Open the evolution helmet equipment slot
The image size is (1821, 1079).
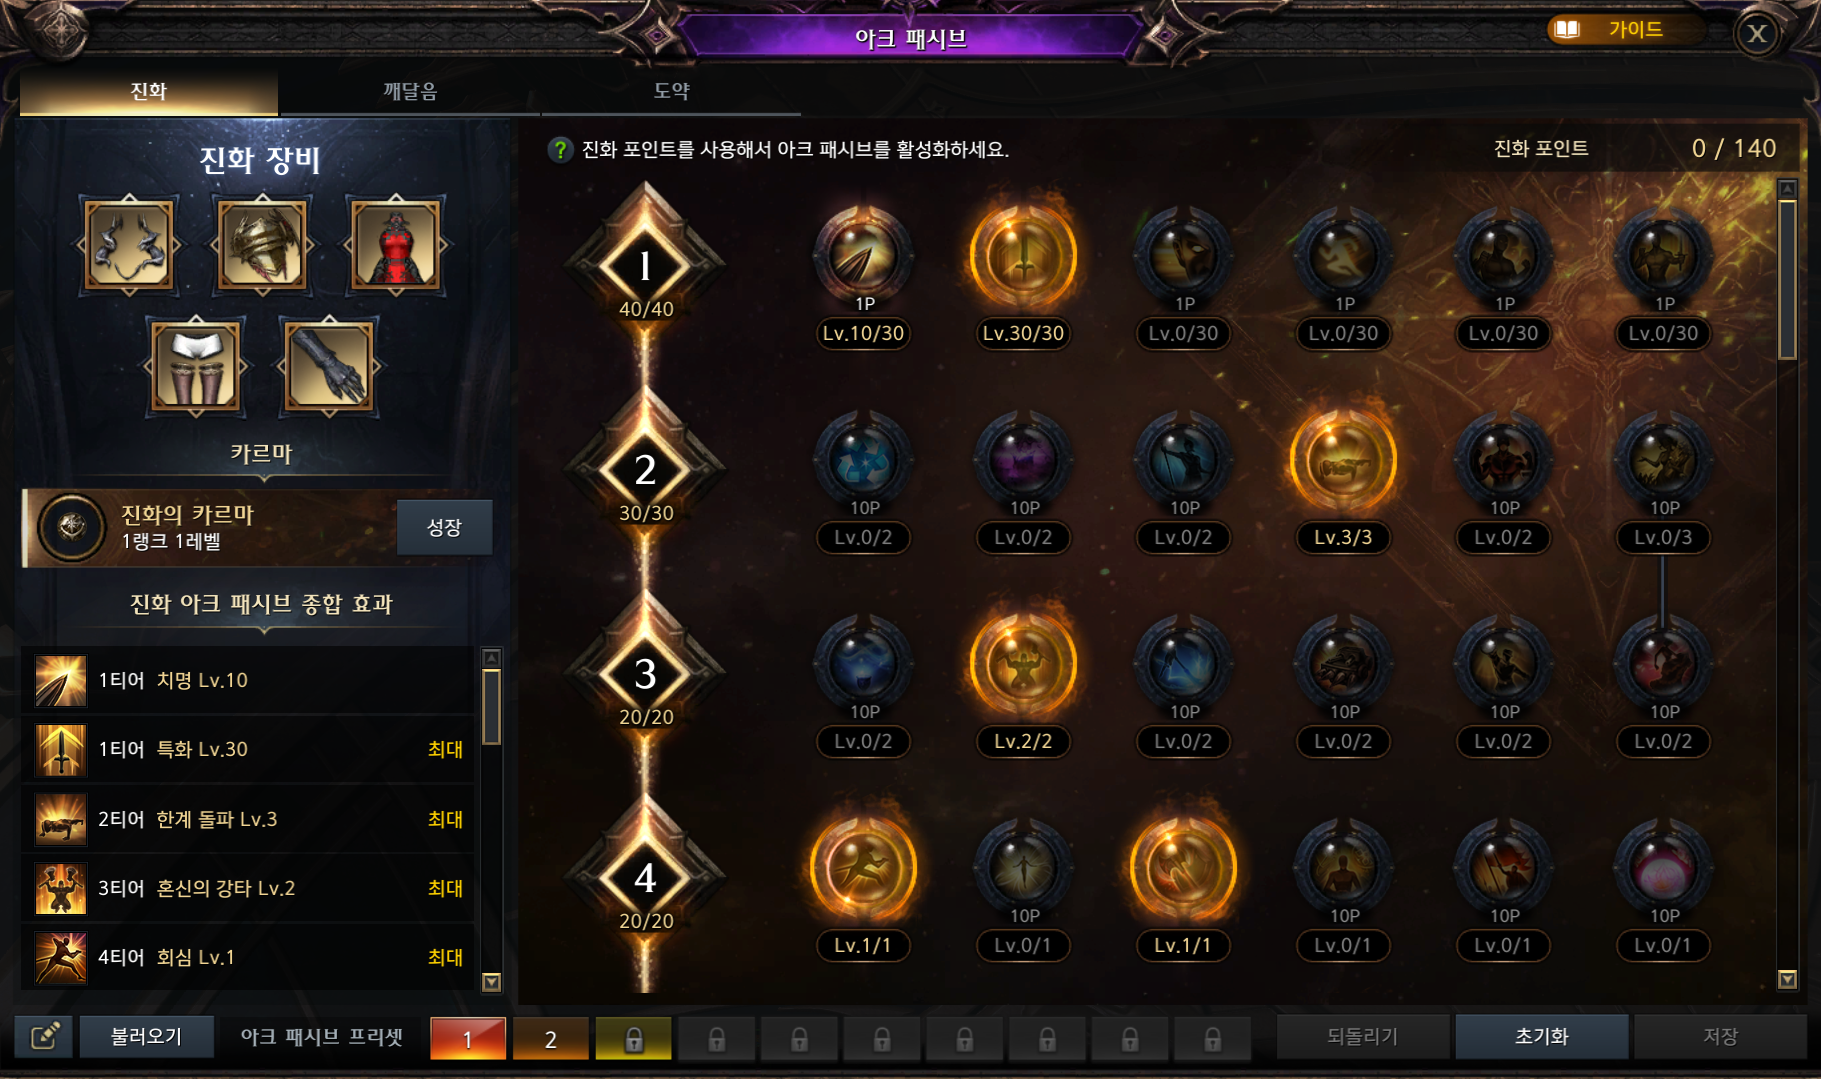point(262,245)
